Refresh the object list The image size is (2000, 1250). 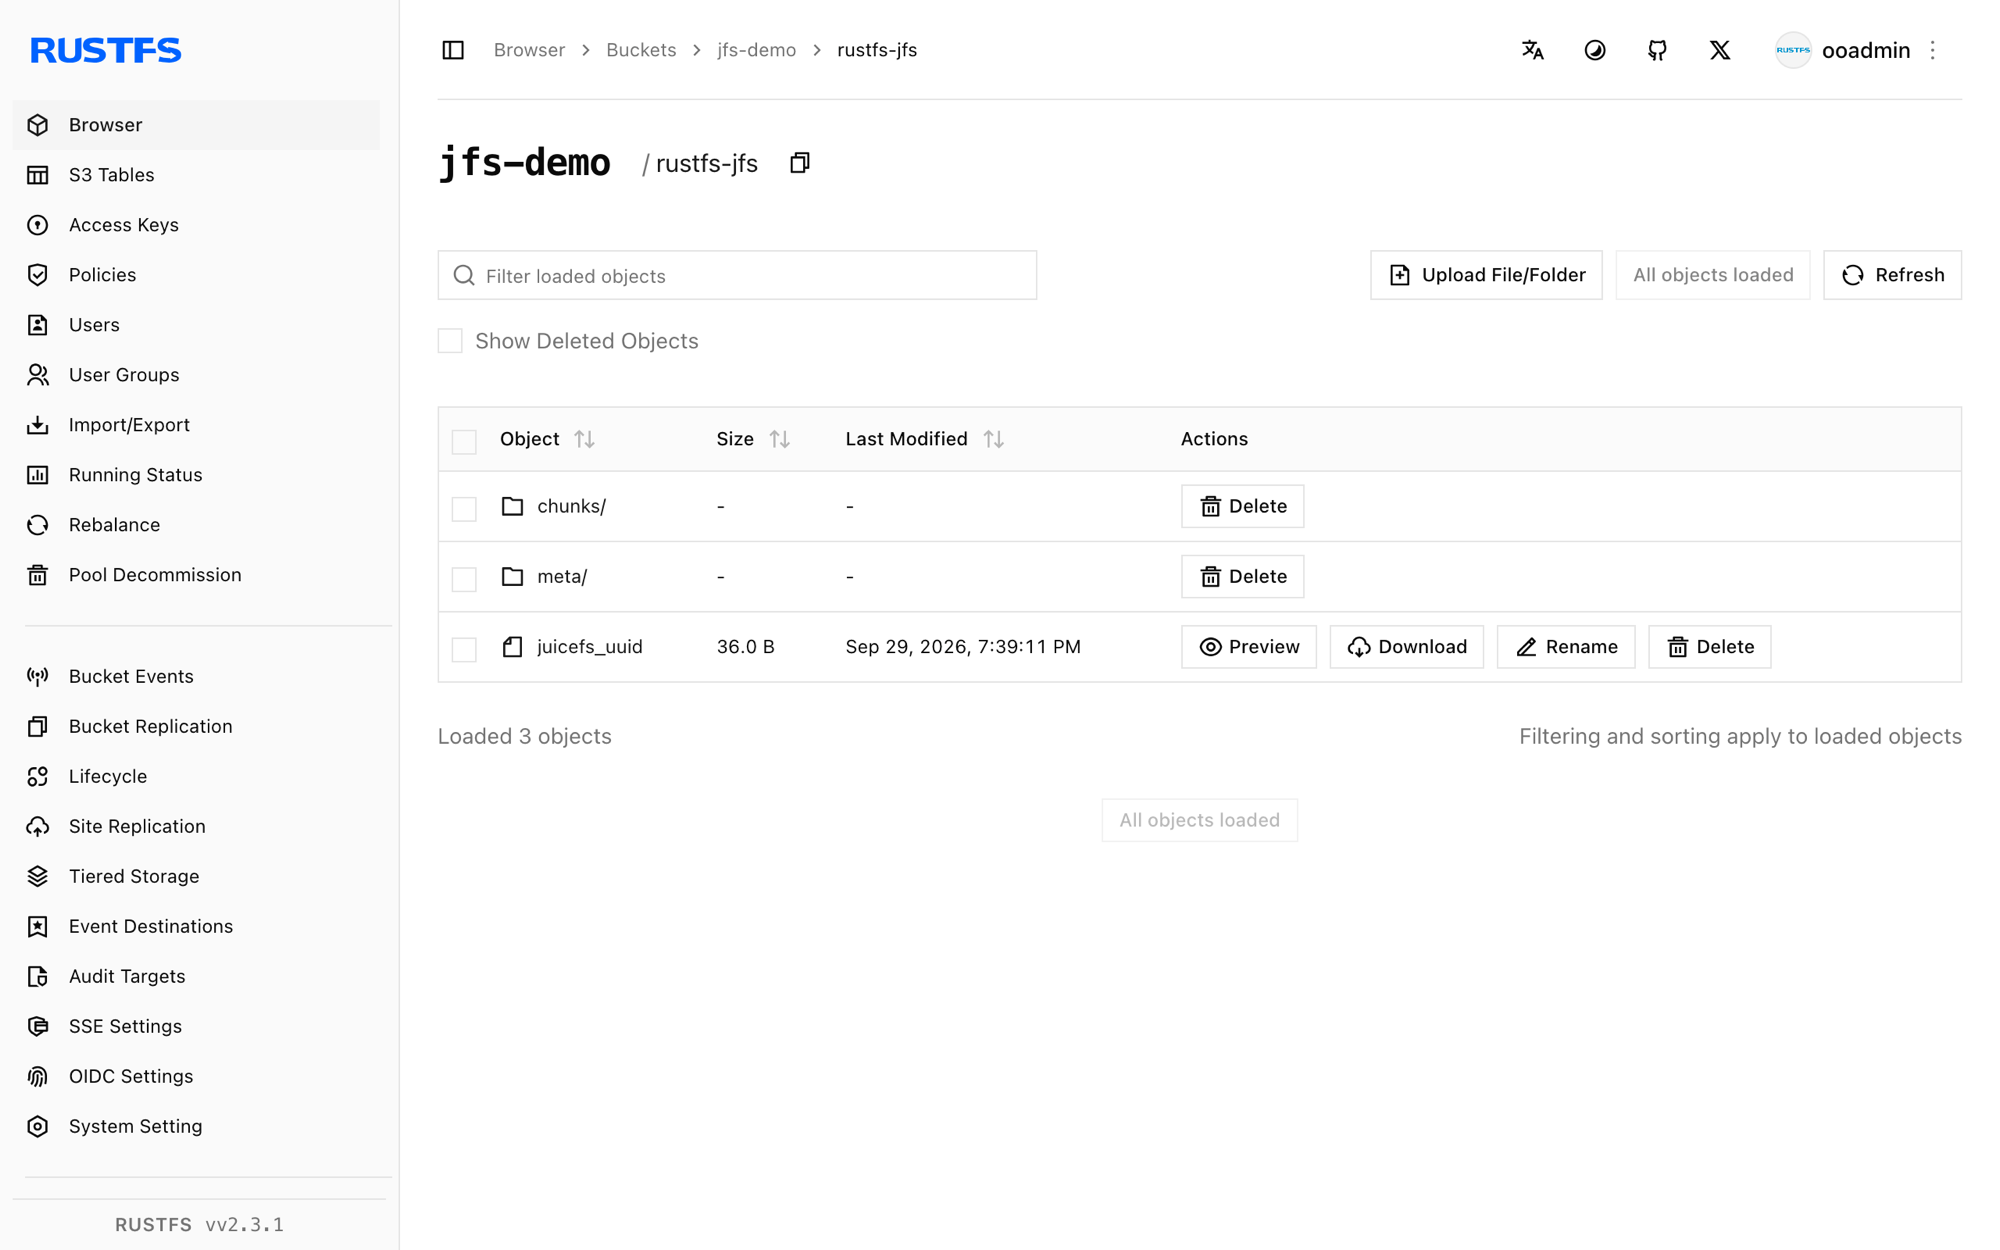(x=1892, y=275)
